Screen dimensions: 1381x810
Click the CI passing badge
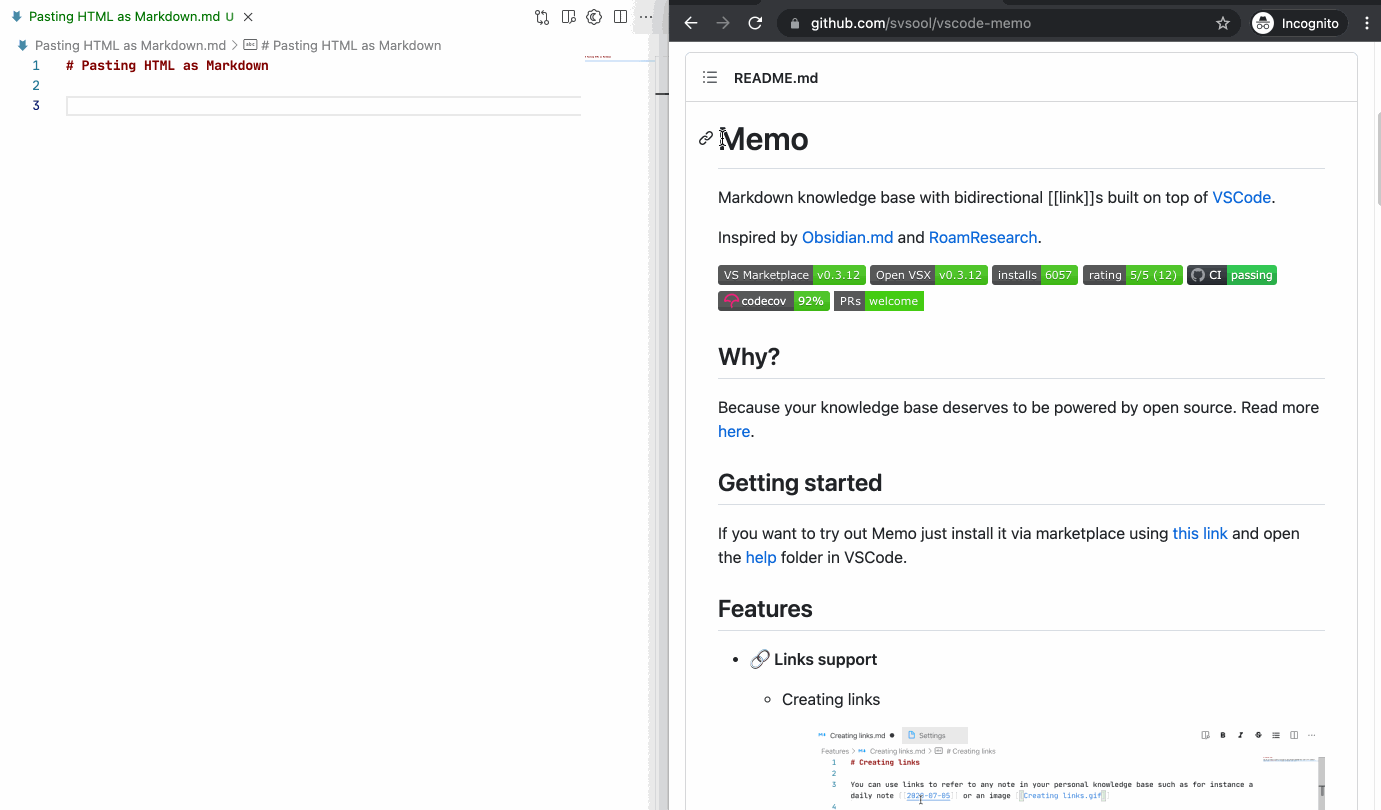(1232, 275)
